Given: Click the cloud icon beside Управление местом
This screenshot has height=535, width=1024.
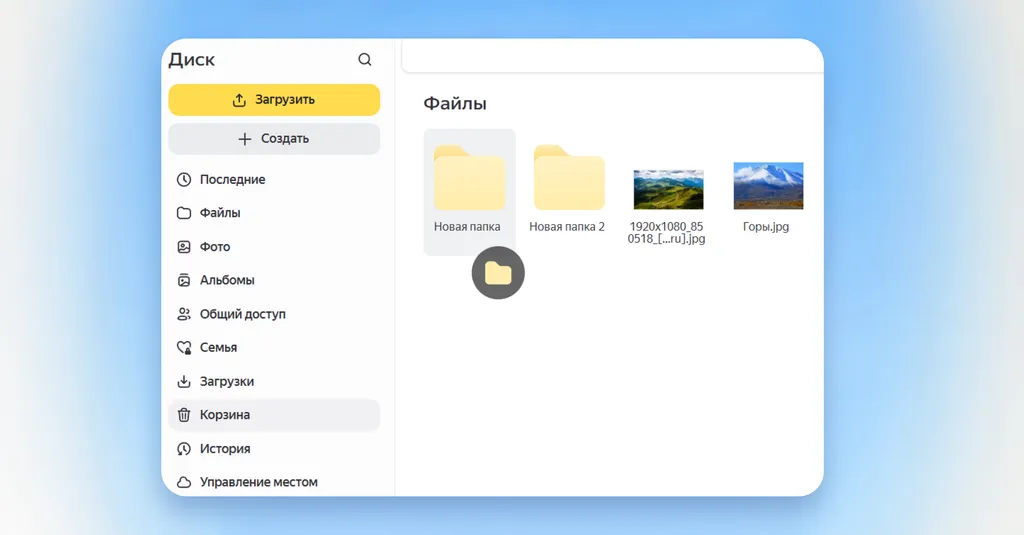Looking at the screenshot, I should point(184,482).
